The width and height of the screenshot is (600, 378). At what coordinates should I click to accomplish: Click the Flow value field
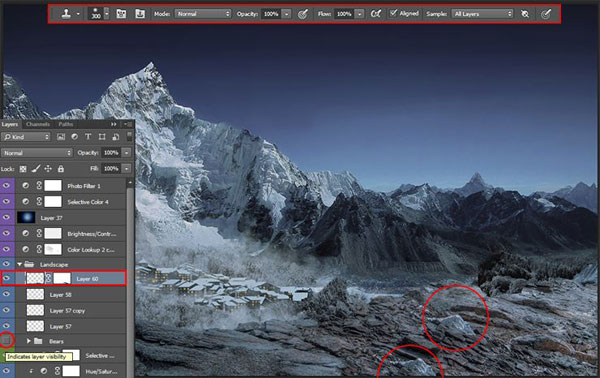[344, 14]
